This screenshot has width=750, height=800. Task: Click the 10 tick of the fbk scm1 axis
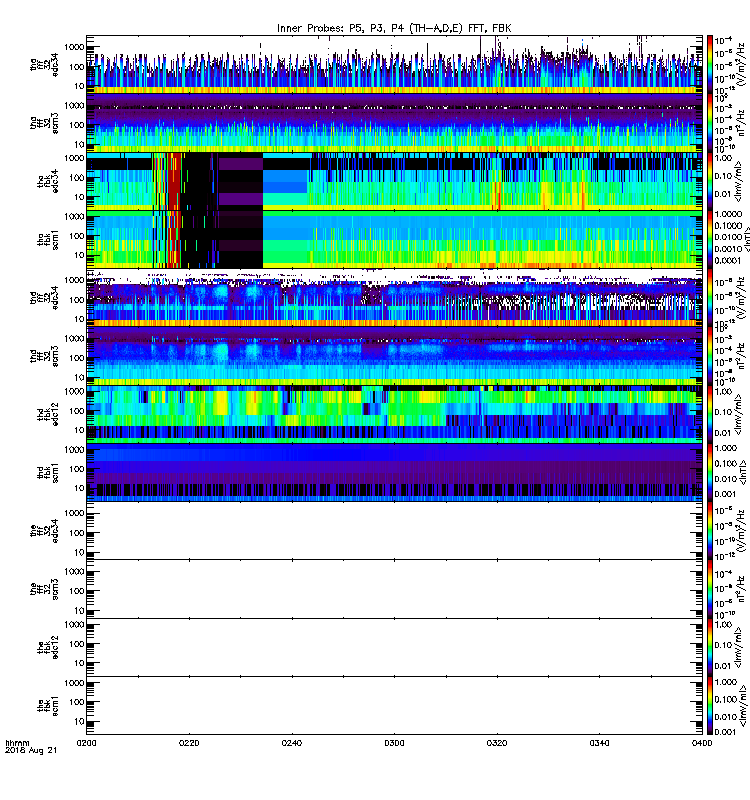click(x=79, y=721)
